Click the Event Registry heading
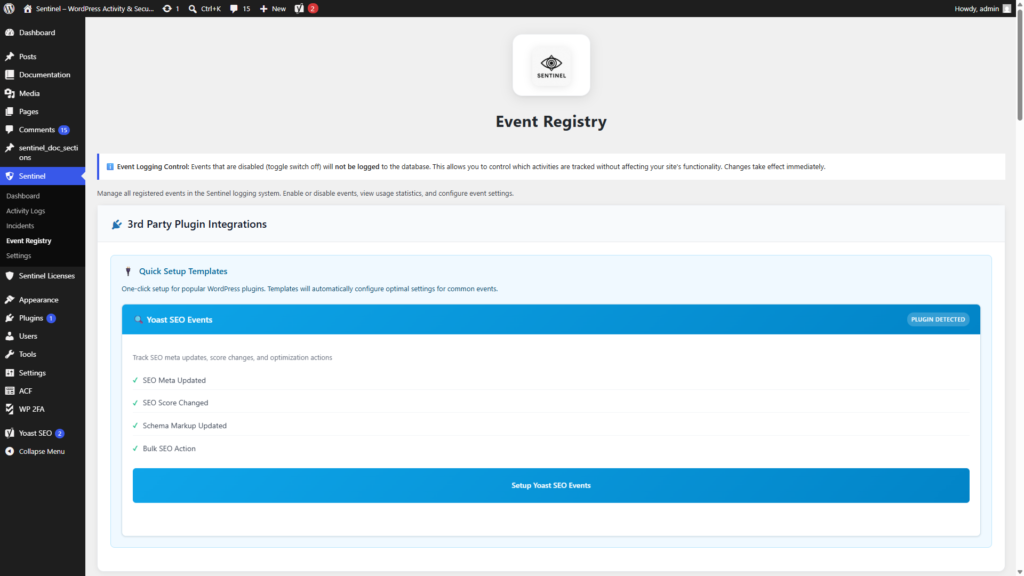This screenshot has height=576, width=1024. click(x=551, y=121)
